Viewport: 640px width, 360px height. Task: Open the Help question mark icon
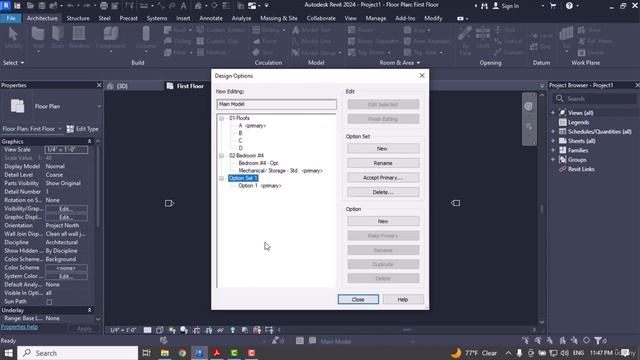pyautogui.click(x=569, y=6)
